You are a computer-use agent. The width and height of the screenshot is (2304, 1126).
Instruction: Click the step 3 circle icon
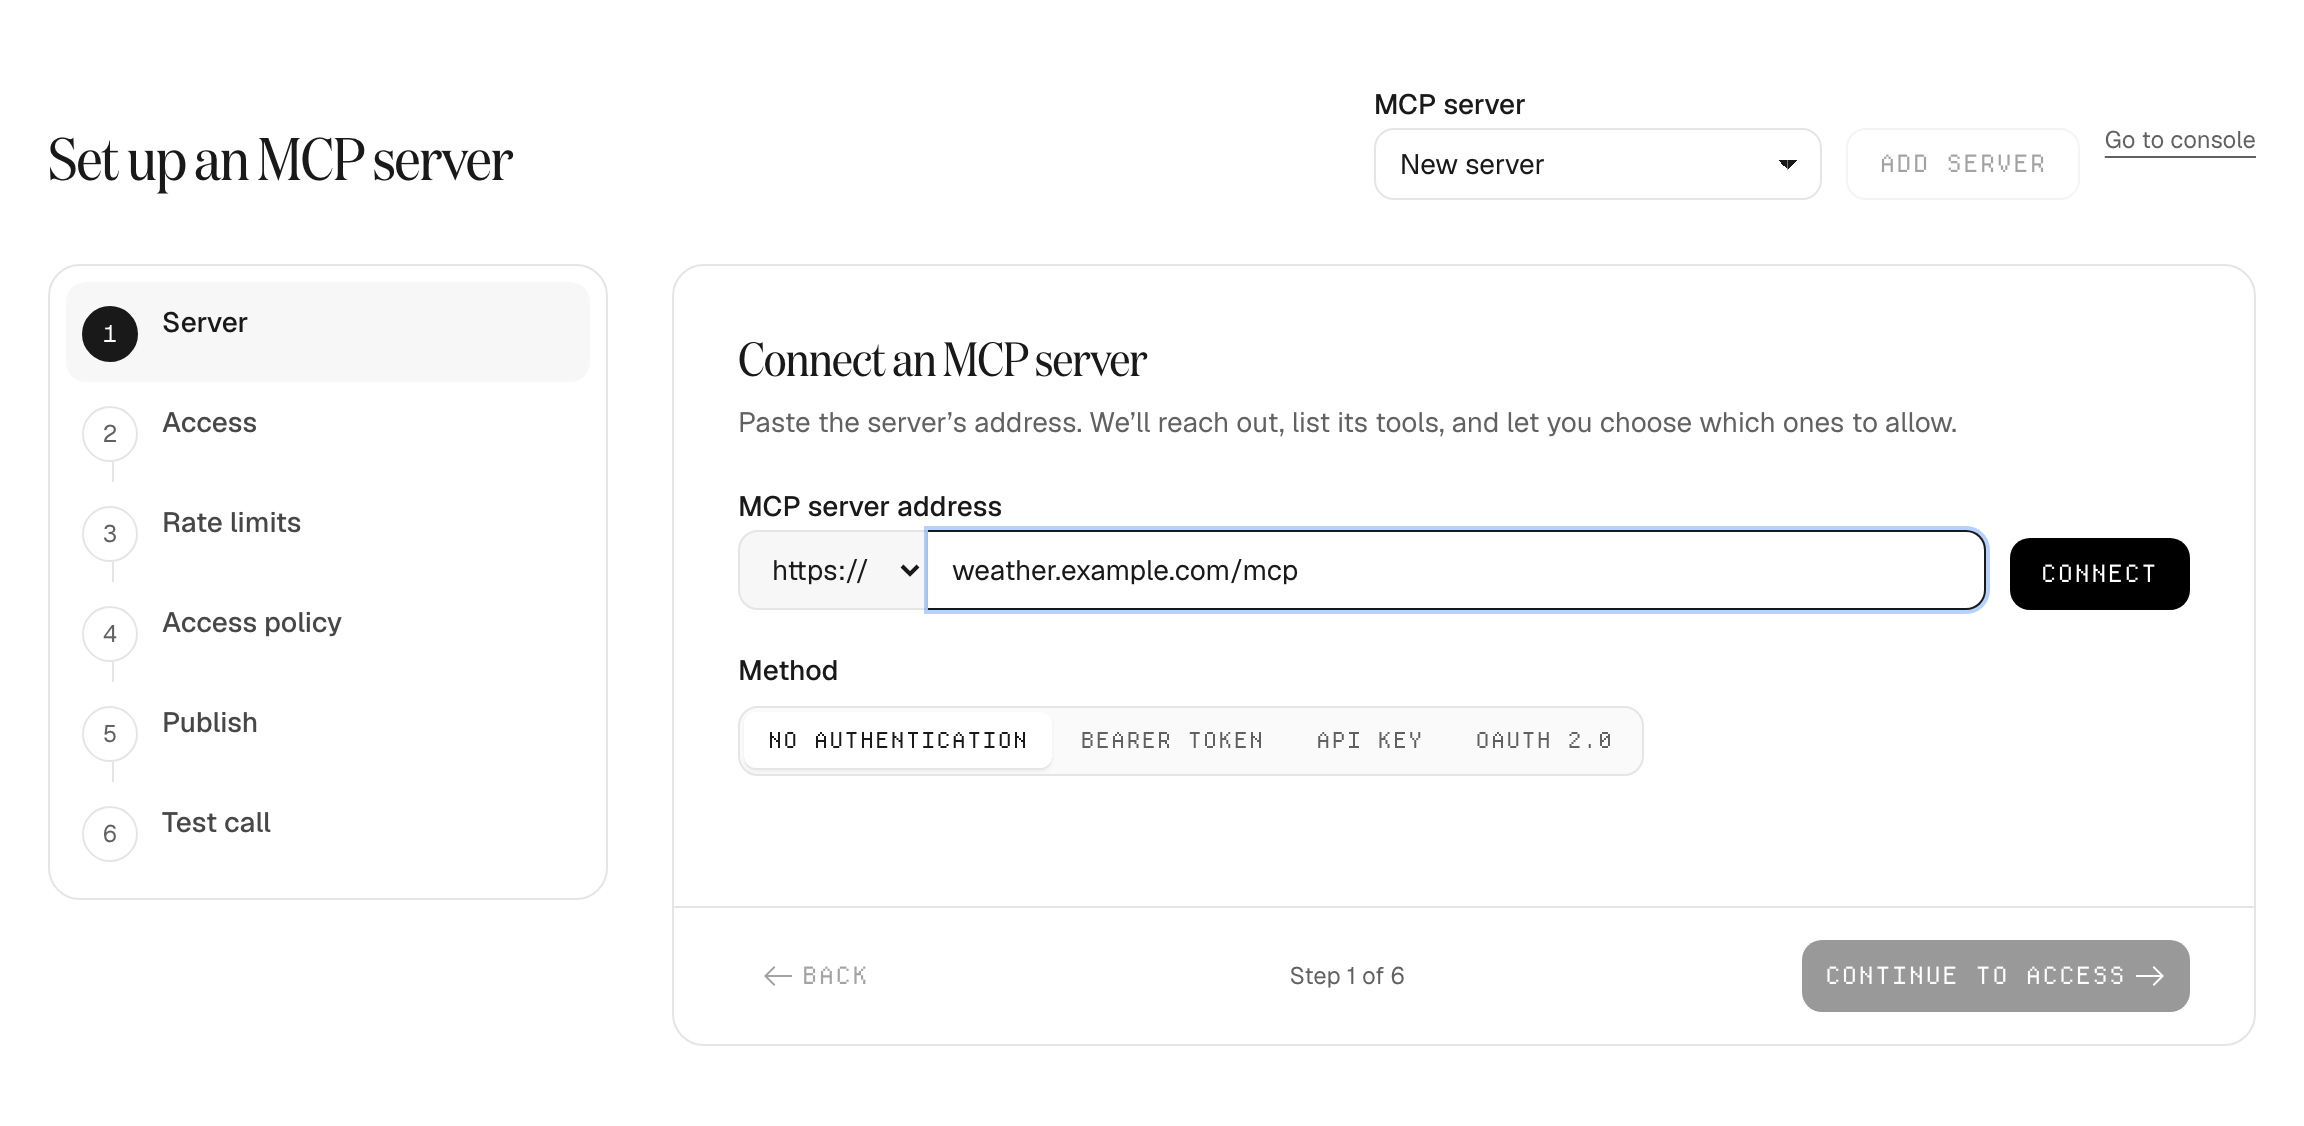click(110, 534)
